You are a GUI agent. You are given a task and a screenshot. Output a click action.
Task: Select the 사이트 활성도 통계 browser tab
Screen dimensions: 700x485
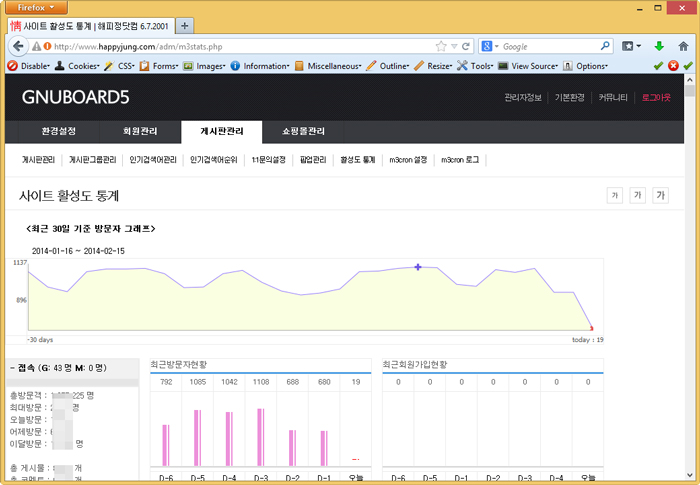point(91,26)
